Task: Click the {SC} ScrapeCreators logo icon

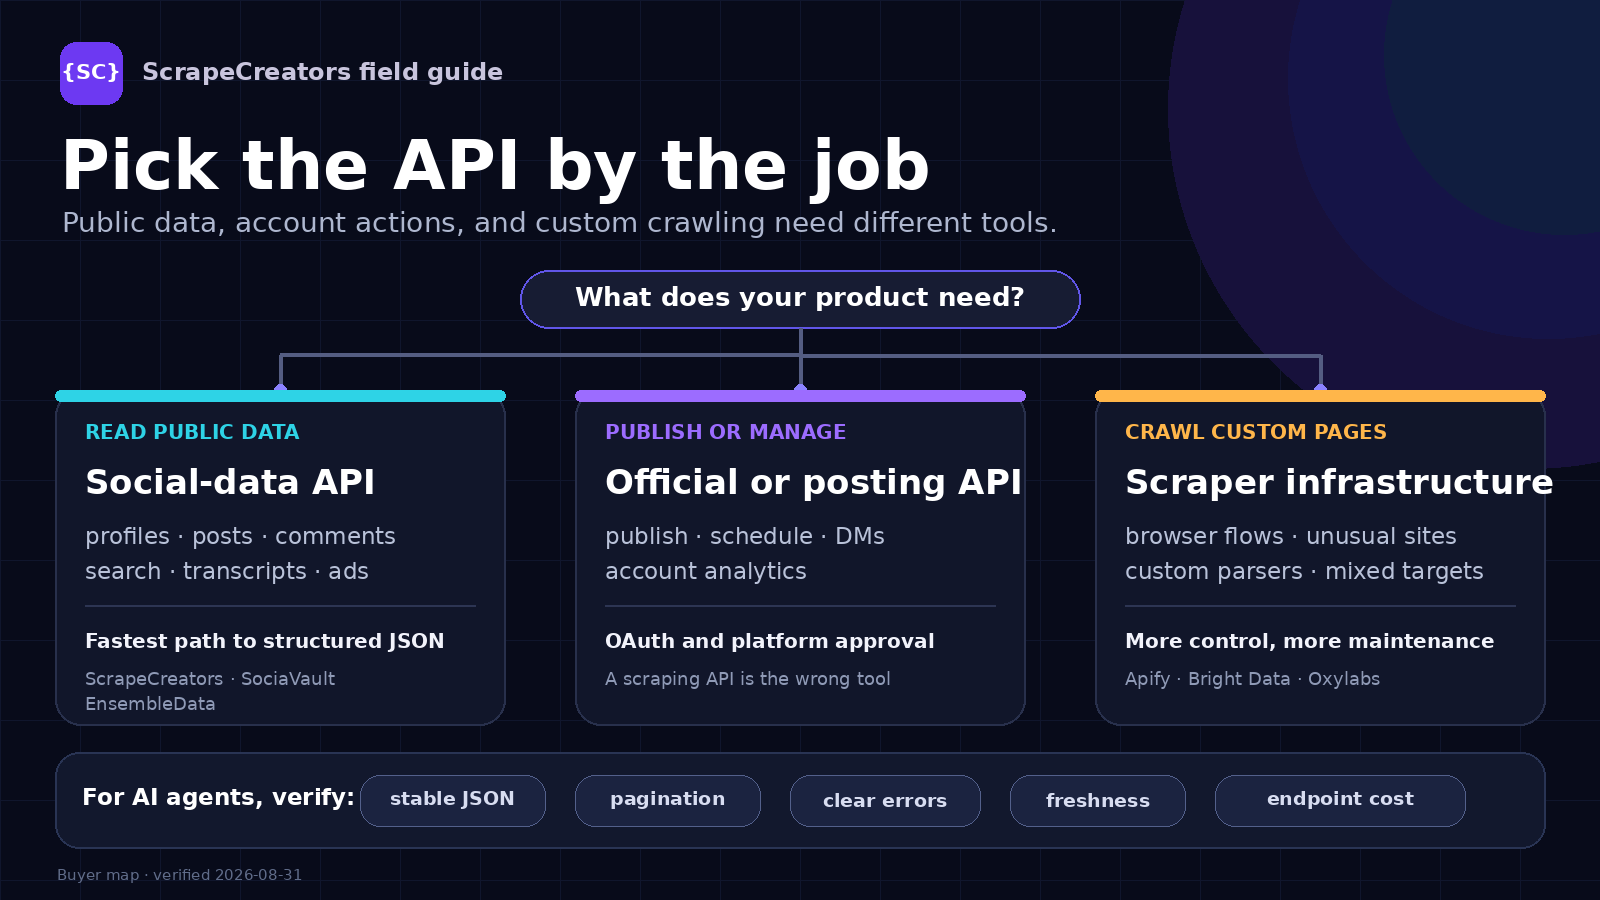Action: click(91, 73)
